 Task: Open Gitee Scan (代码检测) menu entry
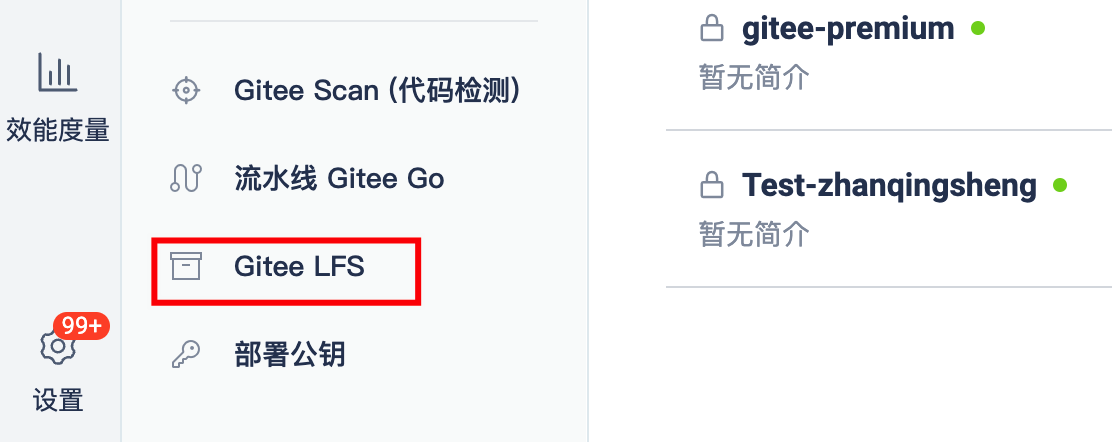tap(345, 91)
